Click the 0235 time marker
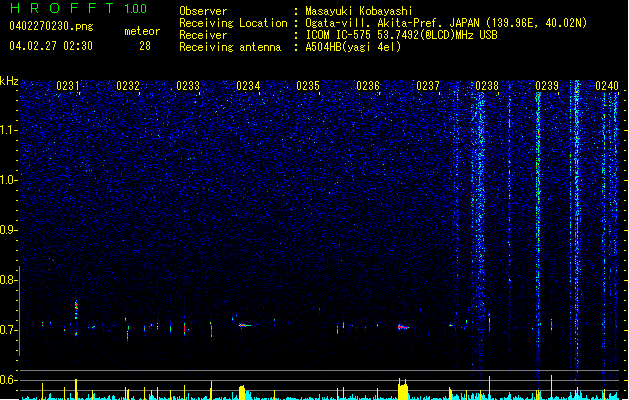The width and height of the screenshot is (629, 400). tap(308, 86)
